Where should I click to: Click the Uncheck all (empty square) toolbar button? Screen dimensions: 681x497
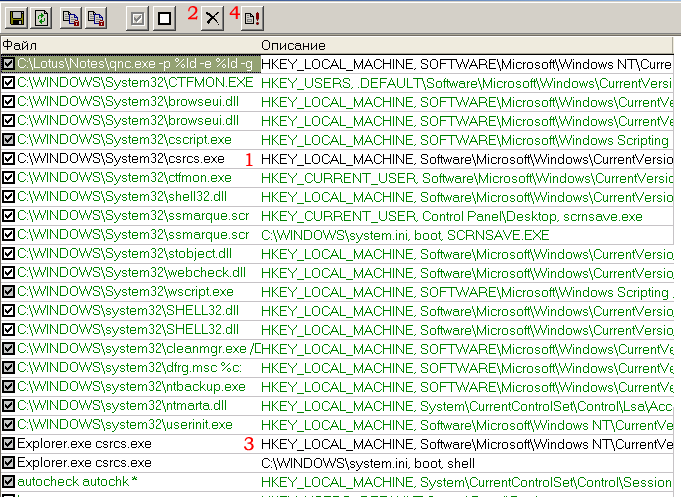click(x=165, y=18)
